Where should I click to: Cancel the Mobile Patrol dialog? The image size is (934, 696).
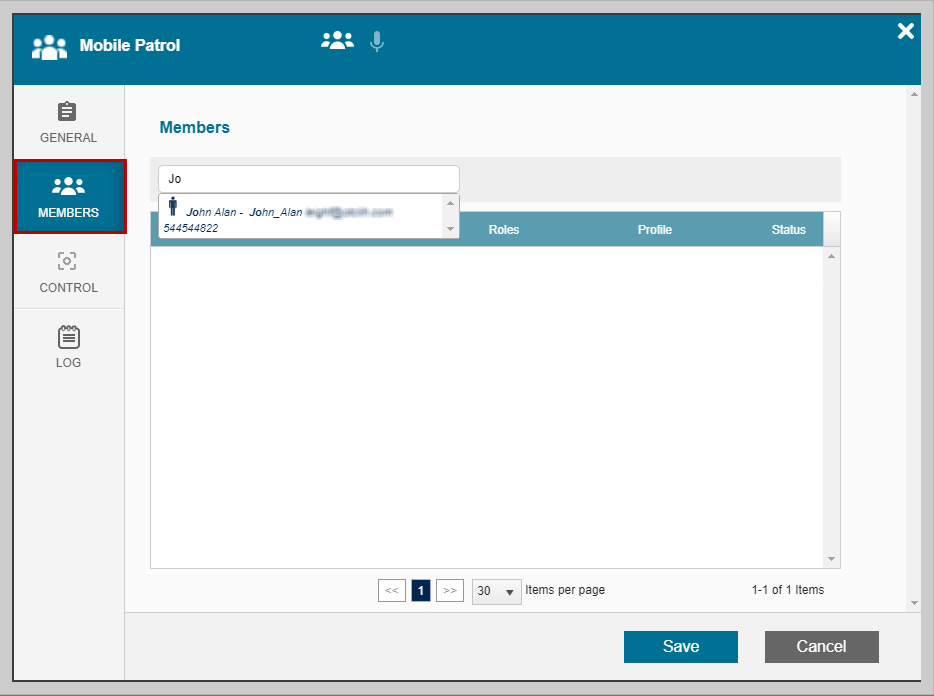pyautogui.click(x=821, y=647)
